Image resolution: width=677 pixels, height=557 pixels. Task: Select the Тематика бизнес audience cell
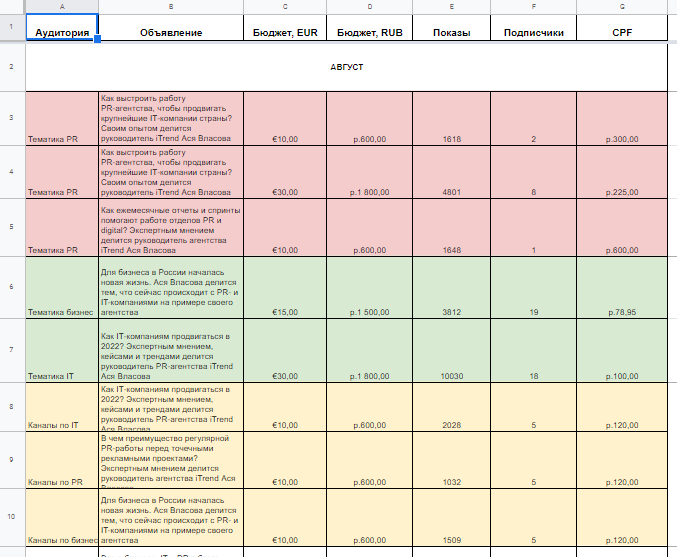pyautogui.click(x=61, y=312)
